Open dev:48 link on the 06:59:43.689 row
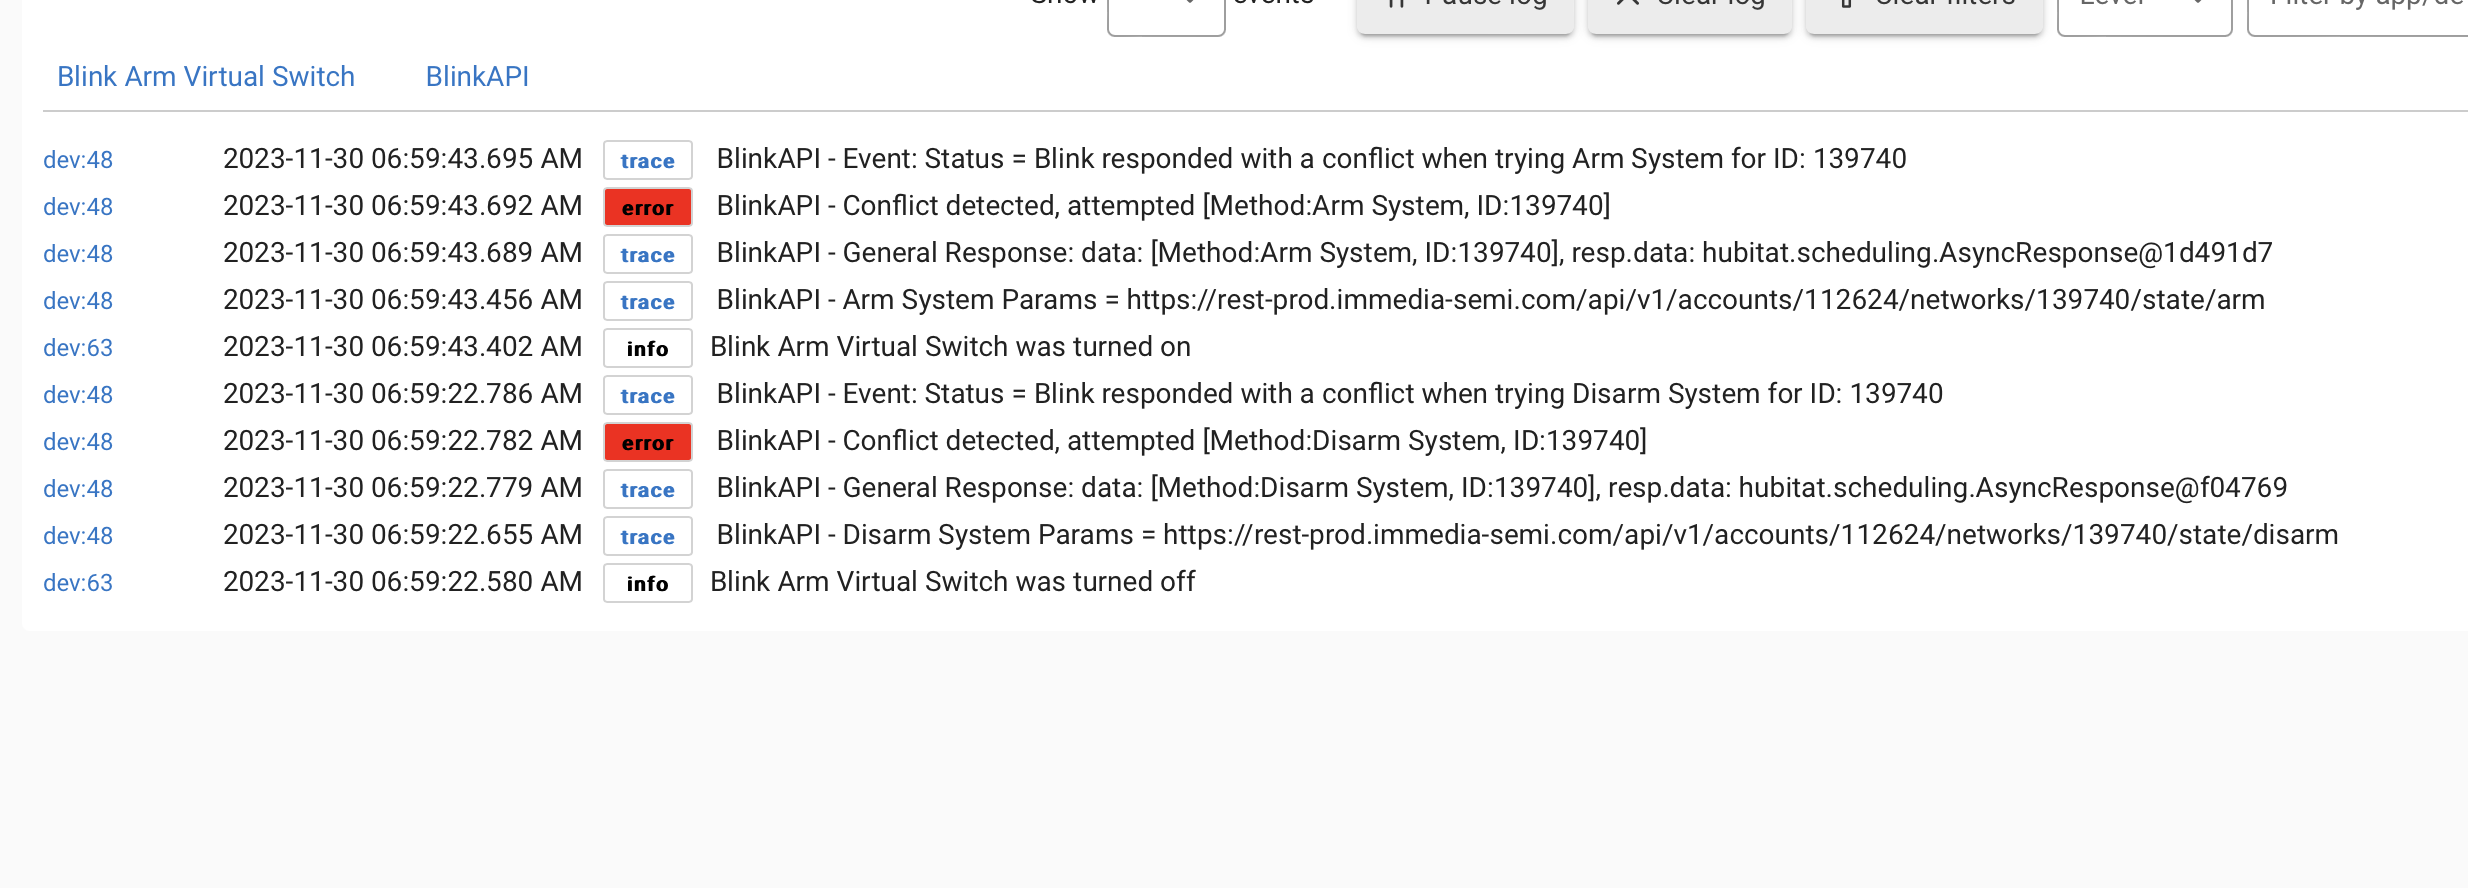 [78, 254]
